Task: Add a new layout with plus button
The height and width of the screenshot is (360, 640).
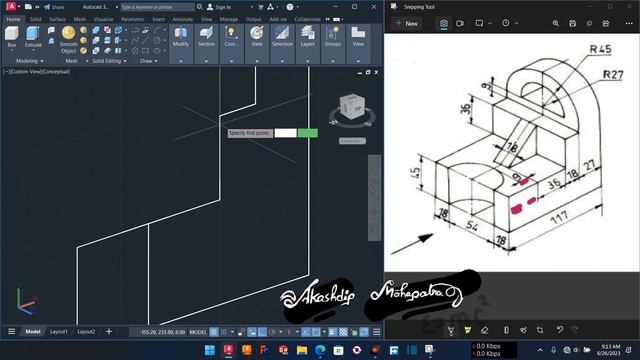Action: (x=109, y=331)
